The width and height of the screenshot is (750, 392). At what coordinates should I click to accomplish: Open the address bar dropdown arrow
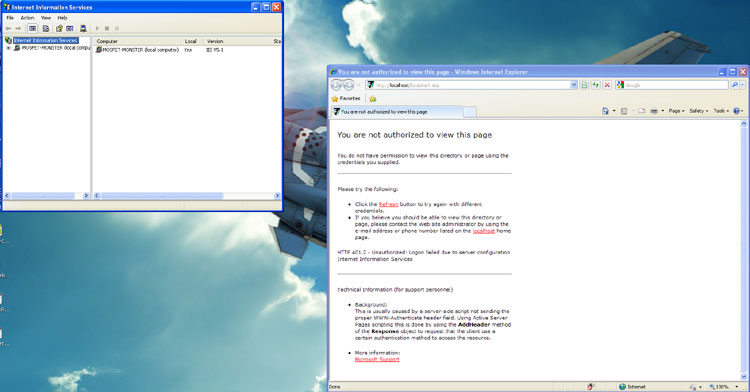click(574, 85)
